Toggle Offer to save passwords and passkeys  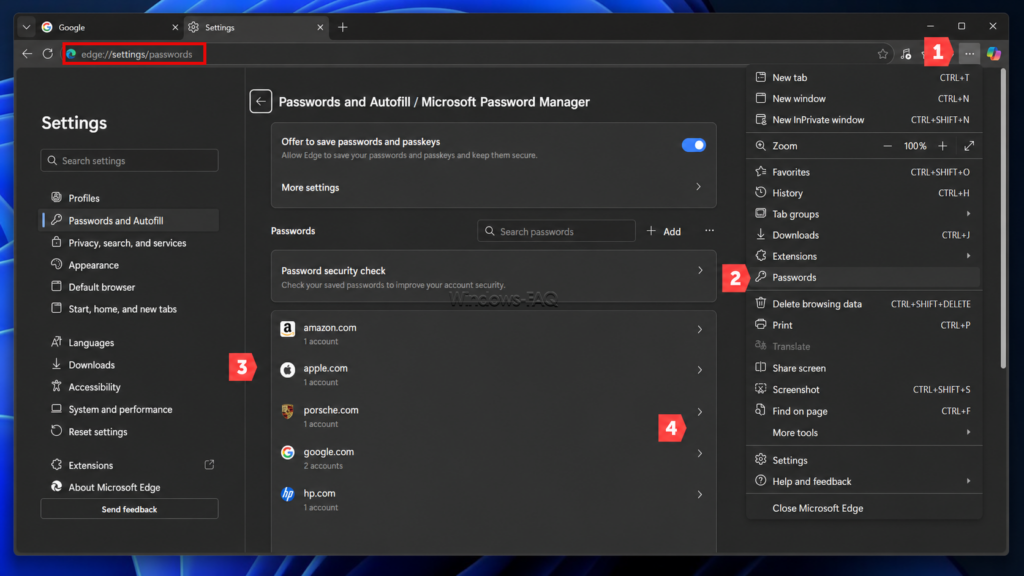pyautogui.click(x=694, y=145)
